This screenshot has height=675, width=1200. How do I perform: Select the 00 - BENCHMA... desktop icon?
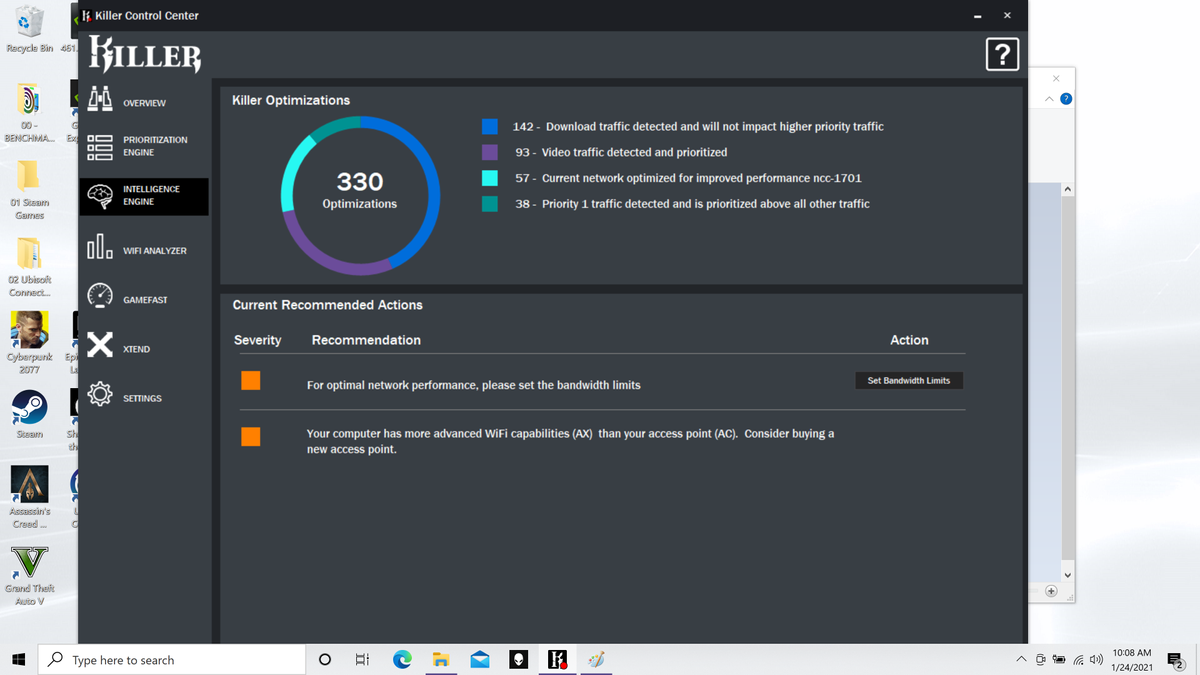tap(30, 113)
